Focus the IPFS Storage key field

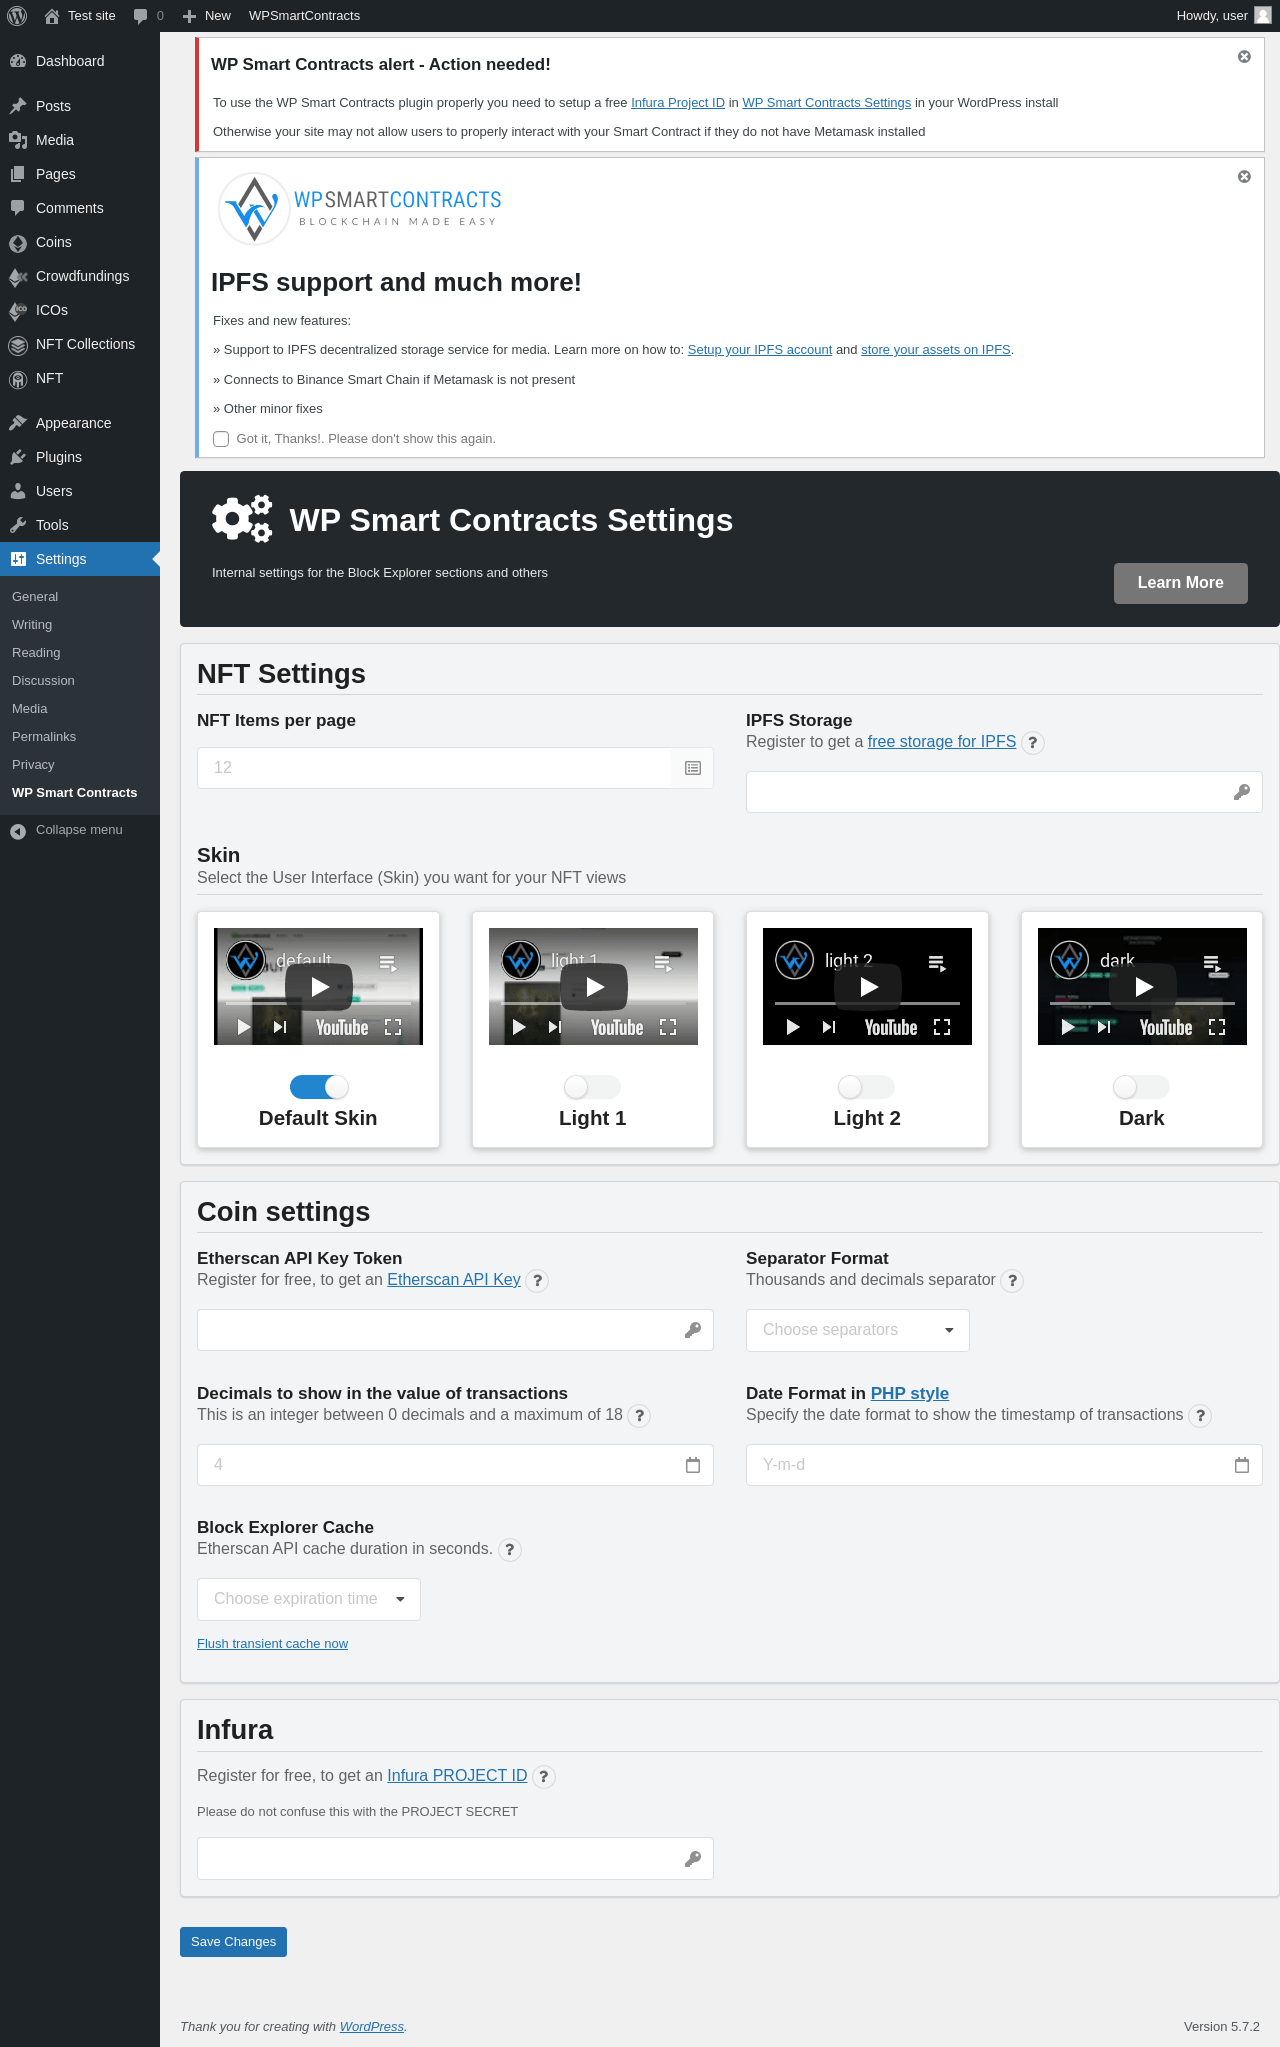pyautogui.click(x=1004, y=792)
